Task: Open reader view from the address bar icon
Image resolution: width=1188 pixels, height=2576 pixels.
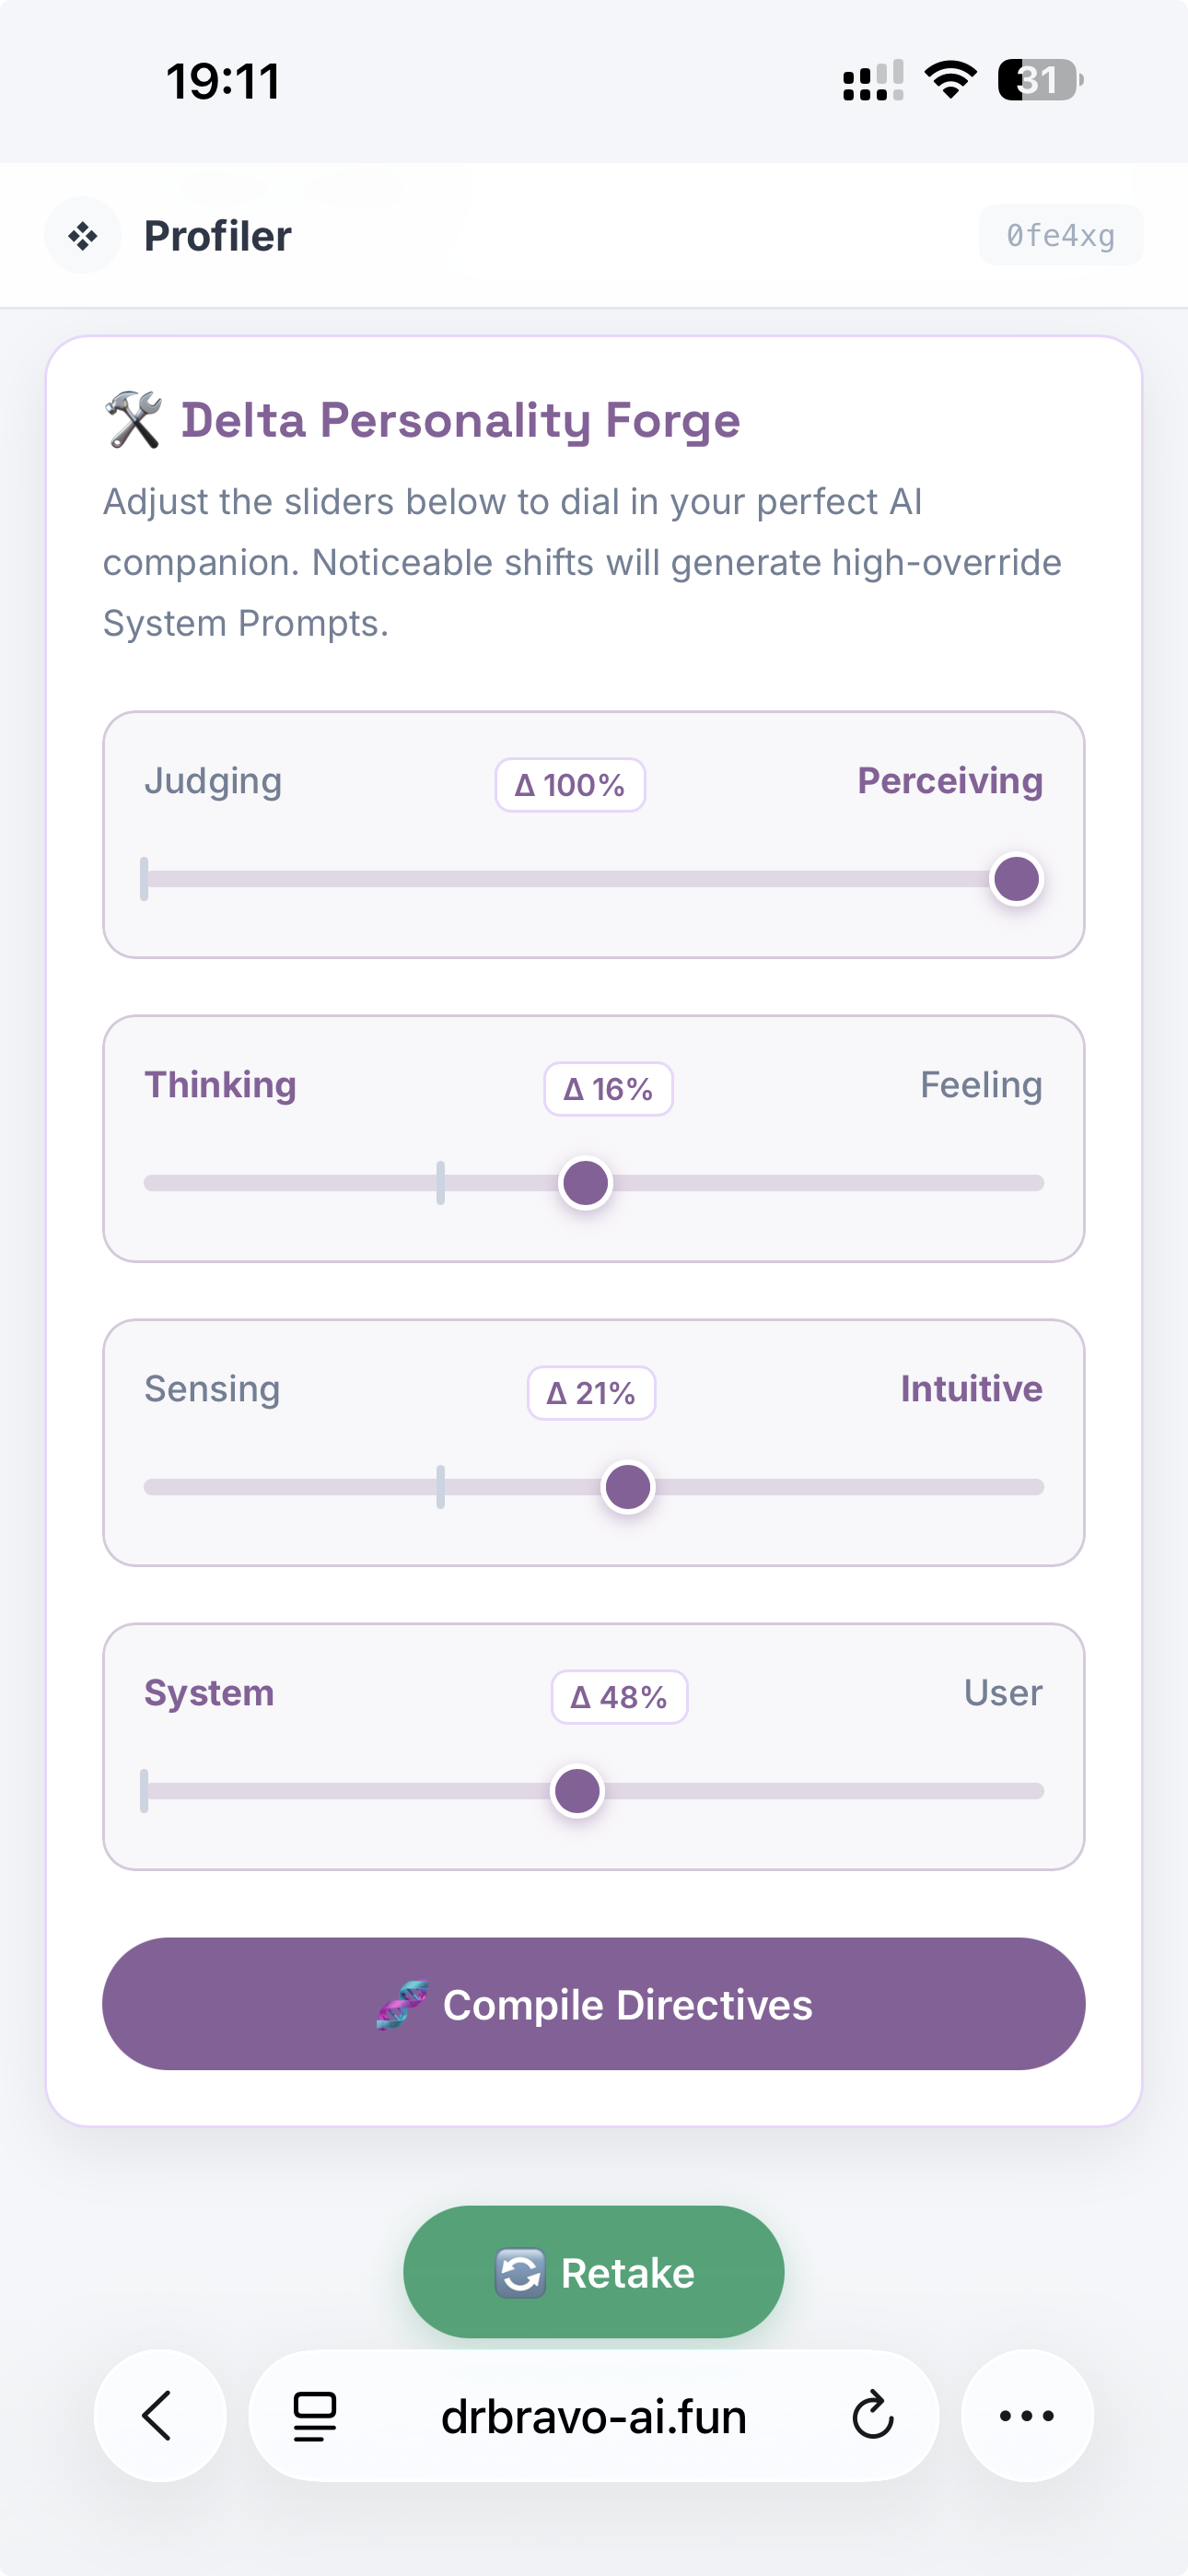Action: click(312, 2415)
